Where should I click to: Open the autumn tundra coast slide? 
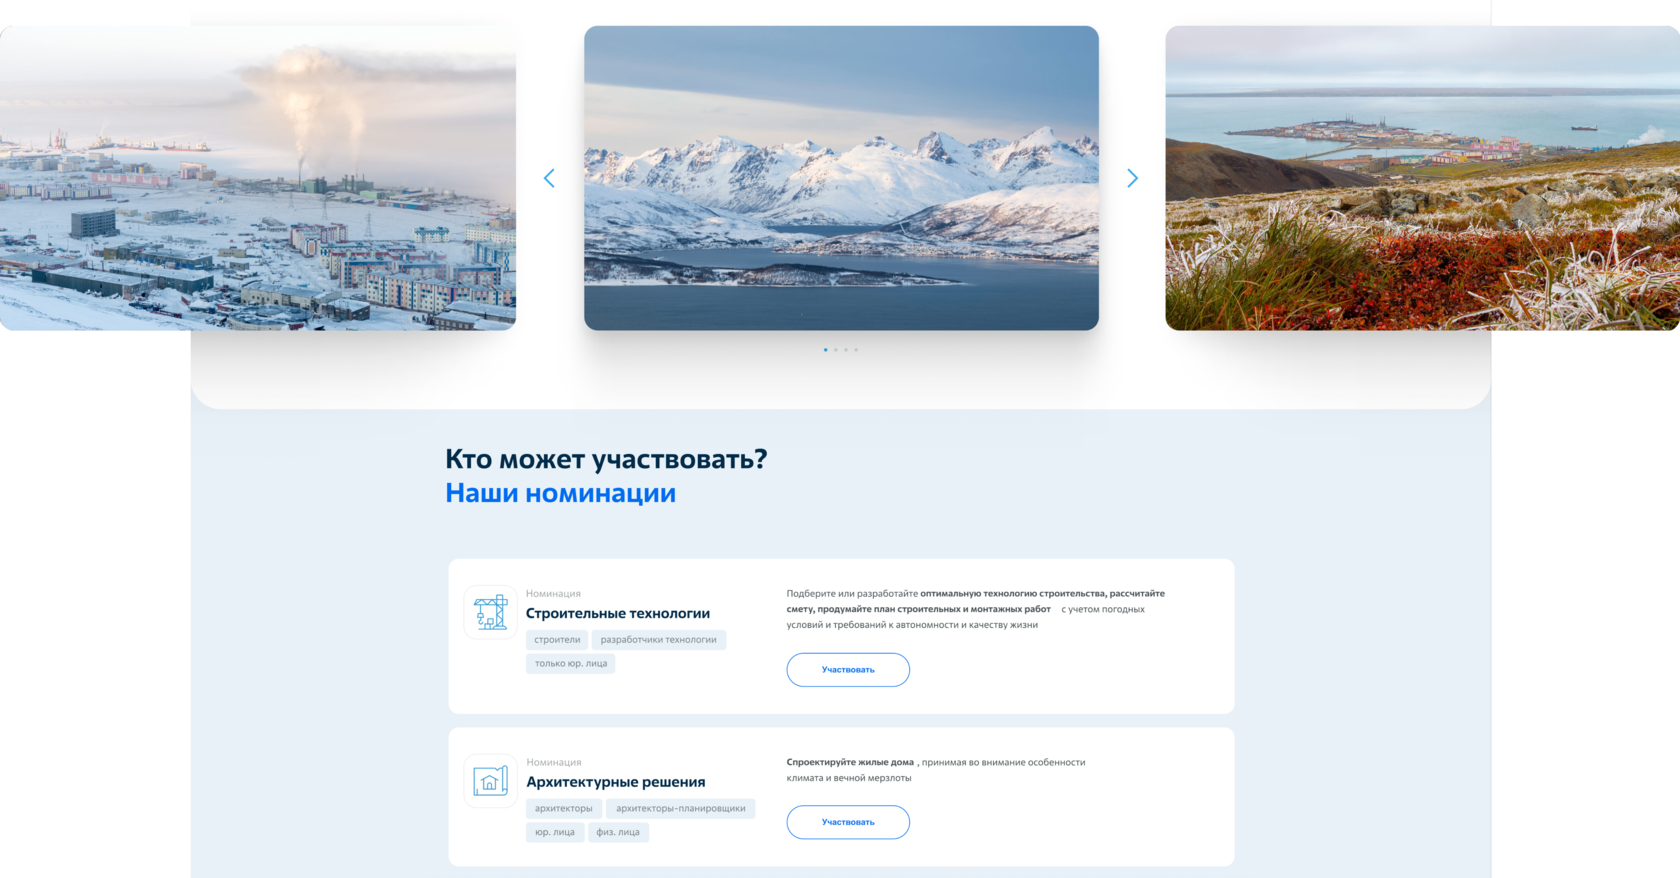click(x=1422, y=178)
